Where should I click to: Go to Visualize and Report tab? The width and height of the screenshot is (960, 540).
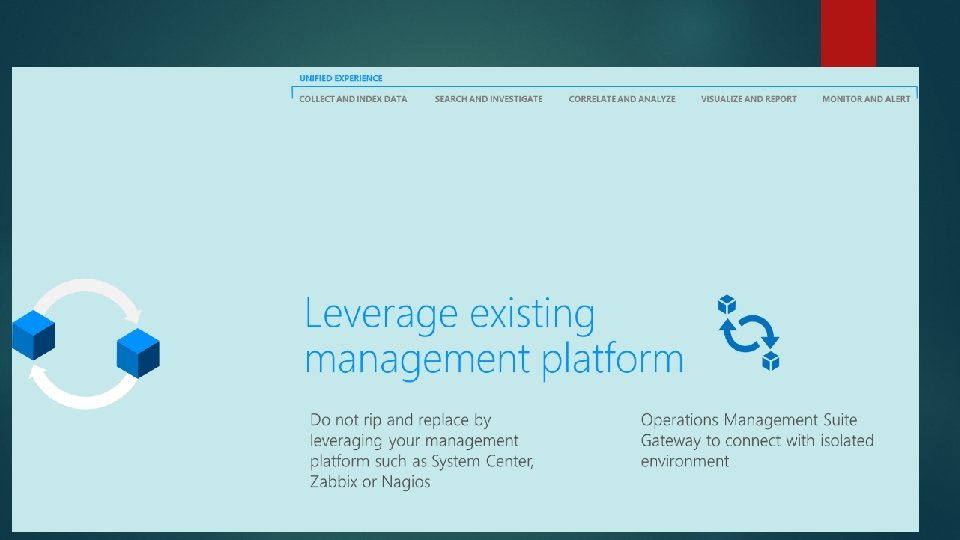coord(749,99)
